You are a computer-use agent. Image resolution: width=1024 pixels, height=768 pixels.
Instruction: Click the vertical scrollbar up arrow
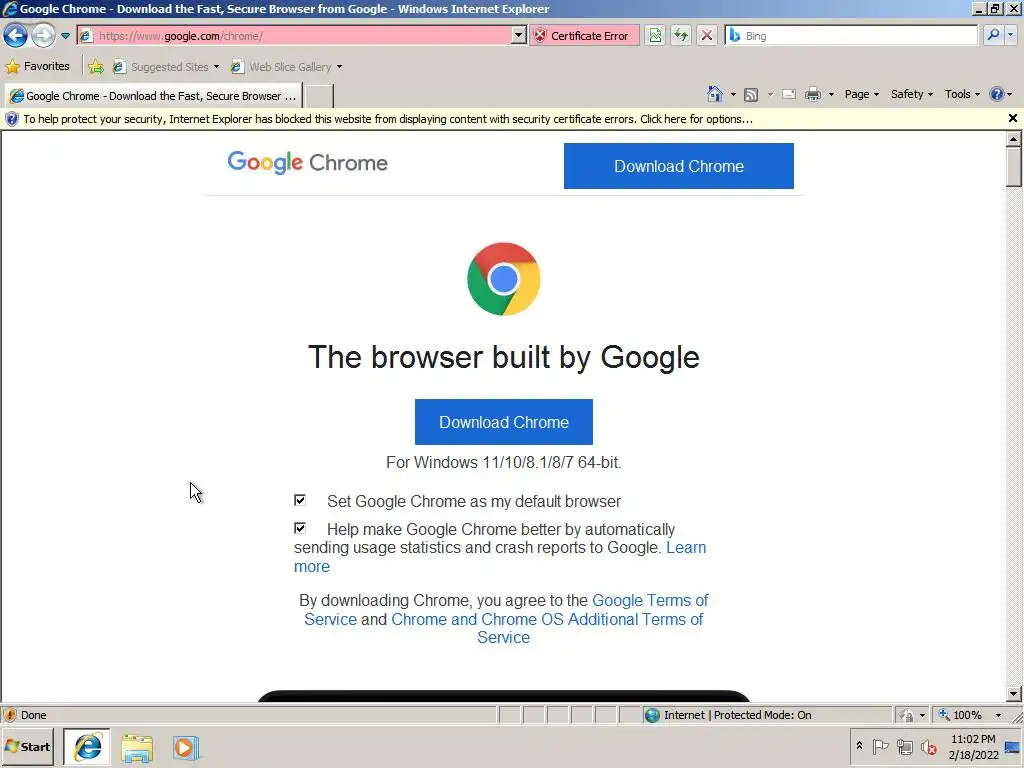click(1013, 138)
